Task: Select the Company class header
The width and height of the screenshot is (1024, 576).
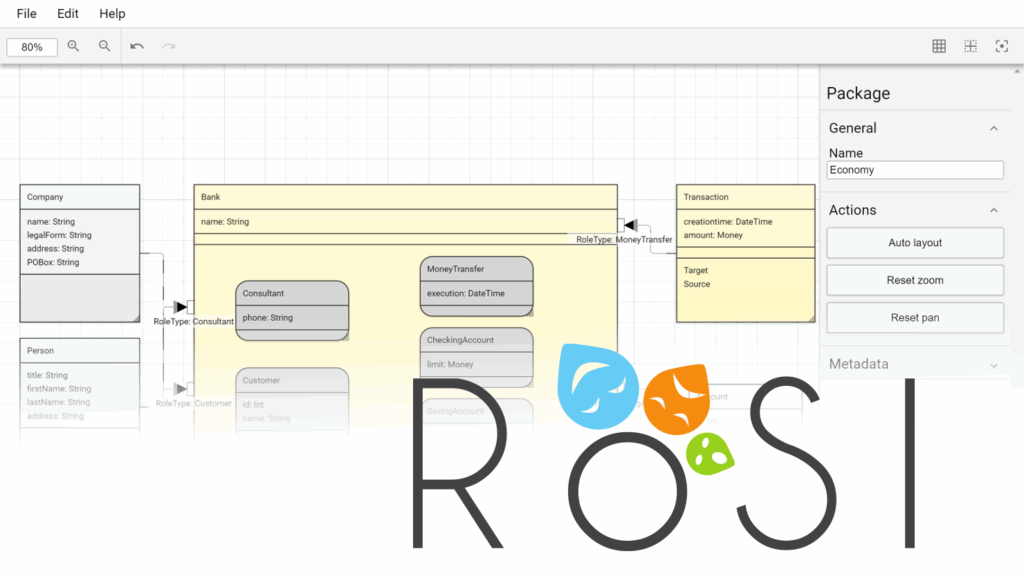Action: point(80,197)
